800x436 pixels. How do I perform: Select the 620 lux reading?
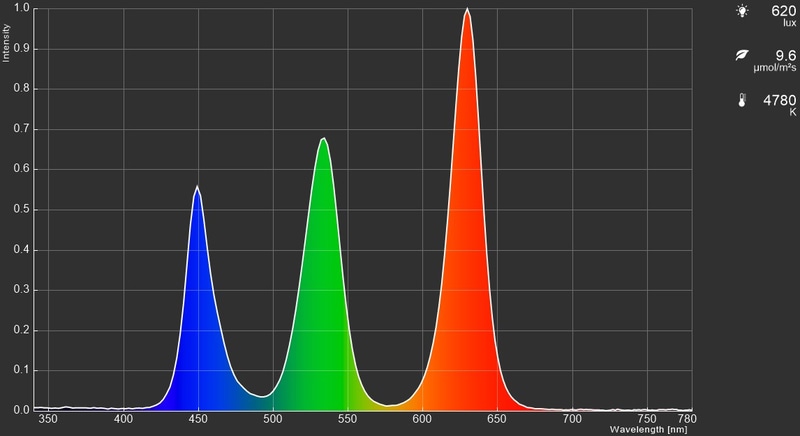point(783,15)
